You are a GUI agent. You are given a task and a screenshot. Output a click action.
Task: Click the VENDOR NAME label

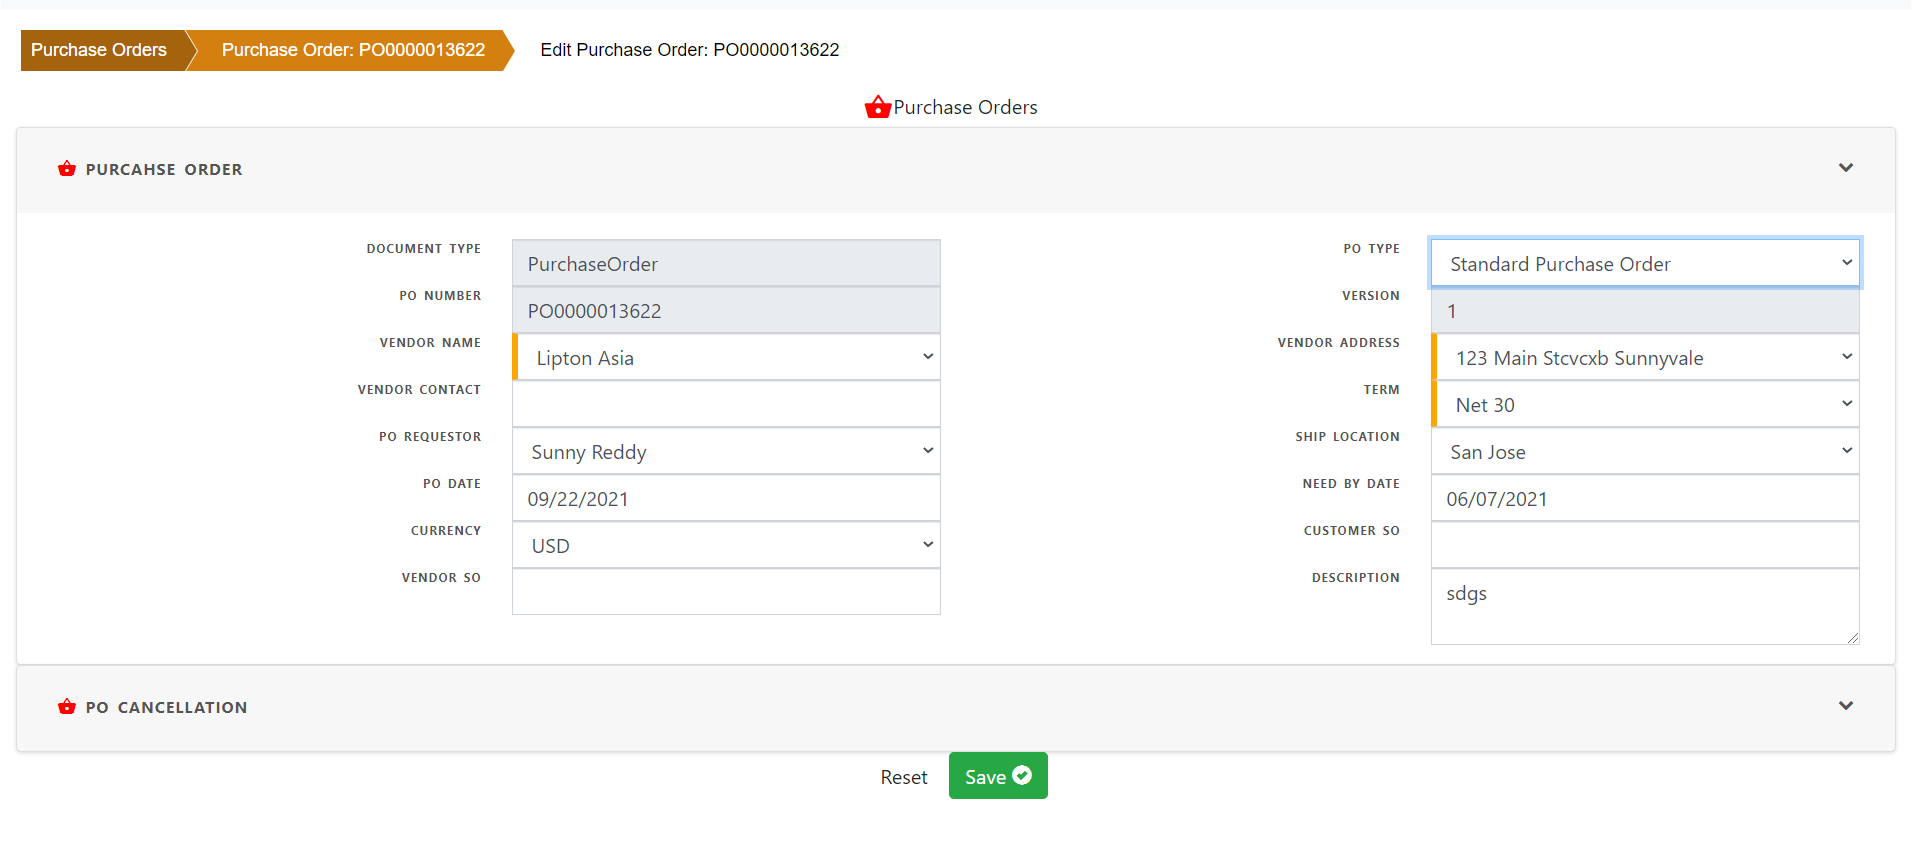point(430,342)
